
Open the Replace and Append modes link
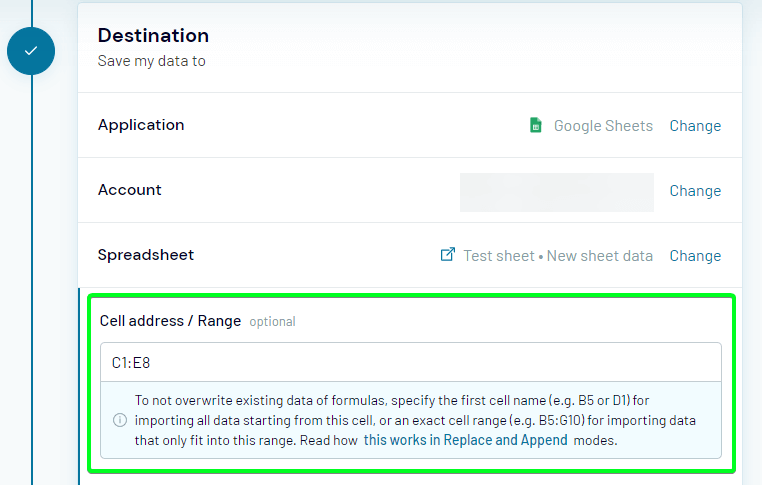pyautogui.click(x=466, y=440)
